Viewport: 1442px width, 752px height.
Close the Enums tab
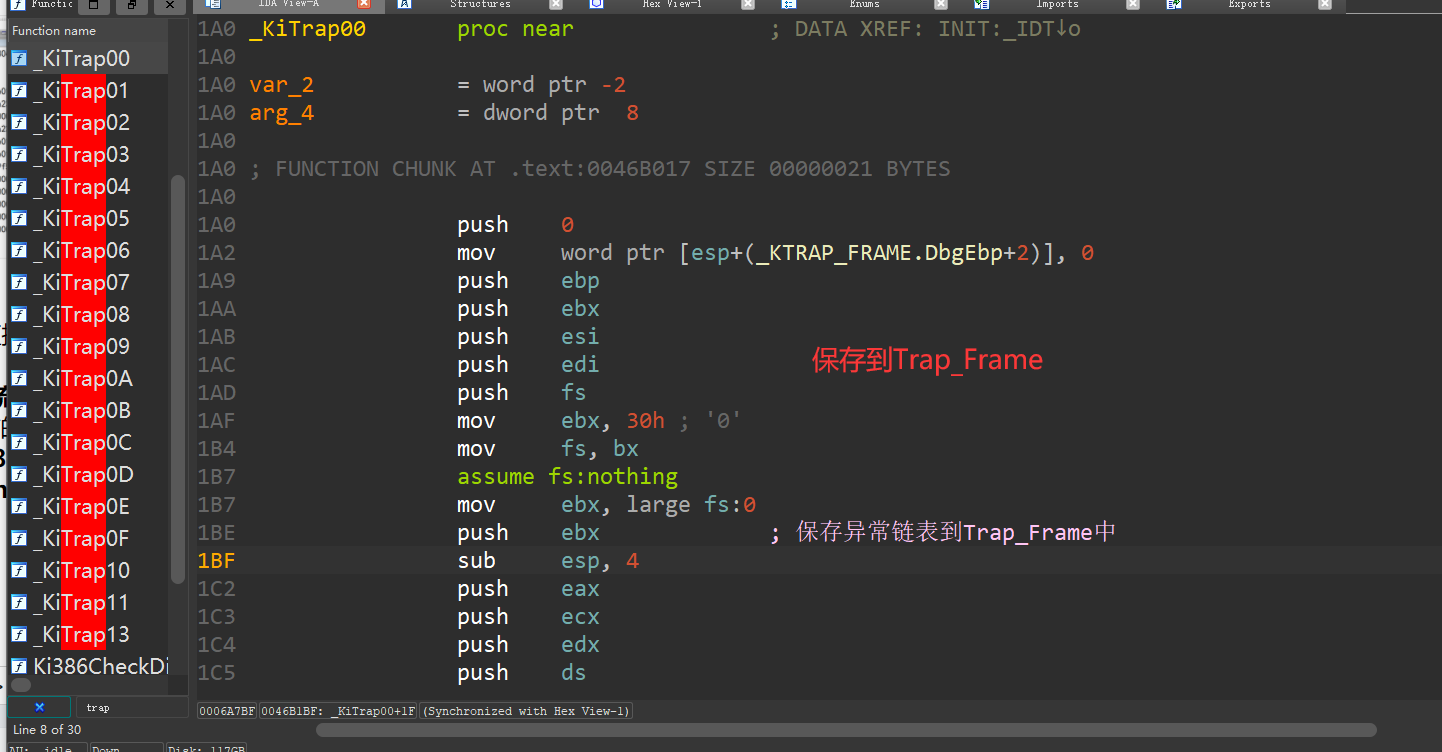coord(940,4)
